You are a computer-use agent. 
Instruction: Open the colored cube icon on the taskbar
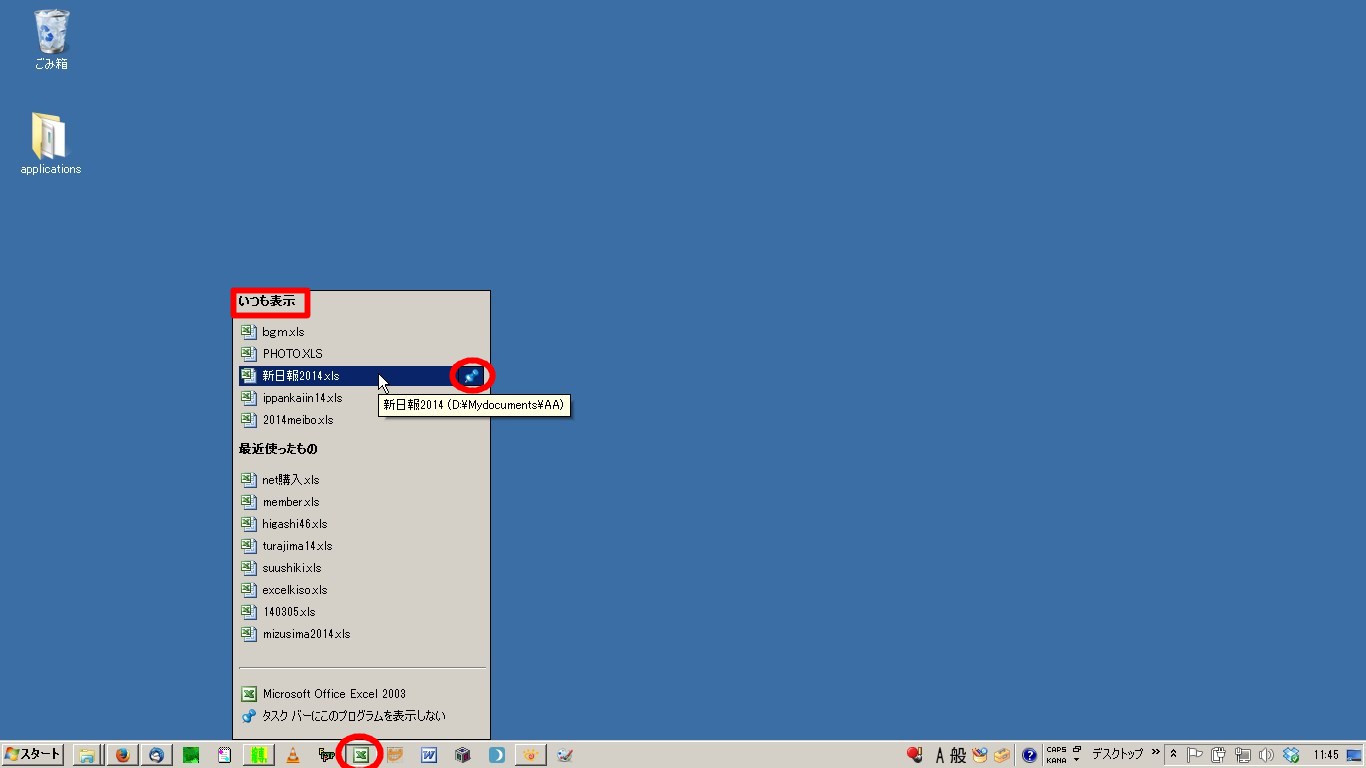(x=463, y=755)
